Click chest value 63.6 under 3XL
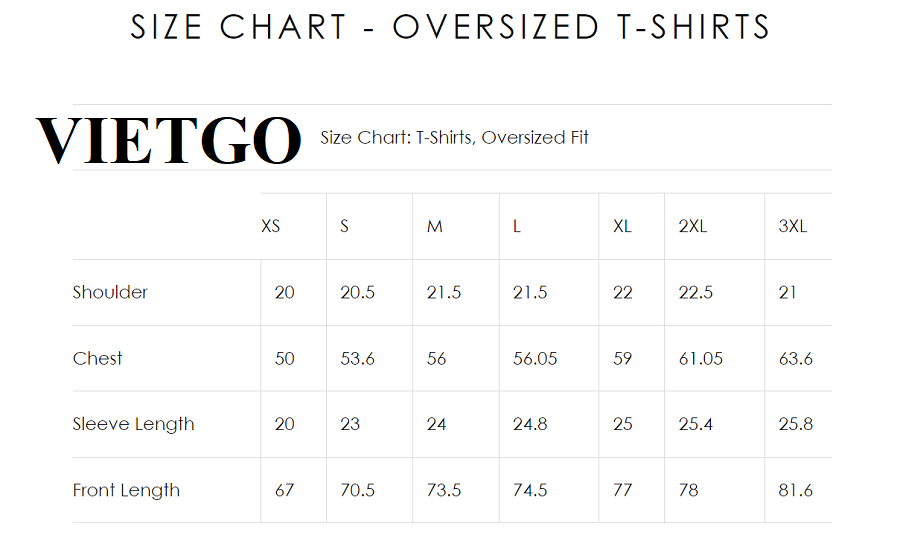Image resolution: width=900 pixels, height=535 pixels. [796, 359]
